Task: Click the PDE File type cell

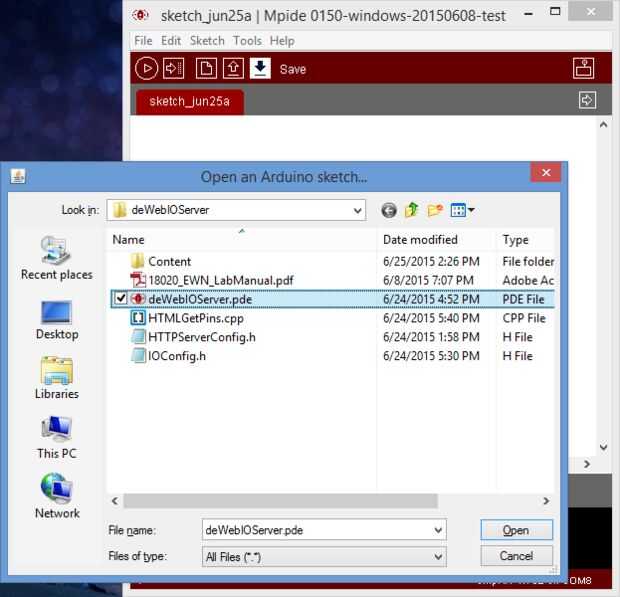Action: click(524, 299)
